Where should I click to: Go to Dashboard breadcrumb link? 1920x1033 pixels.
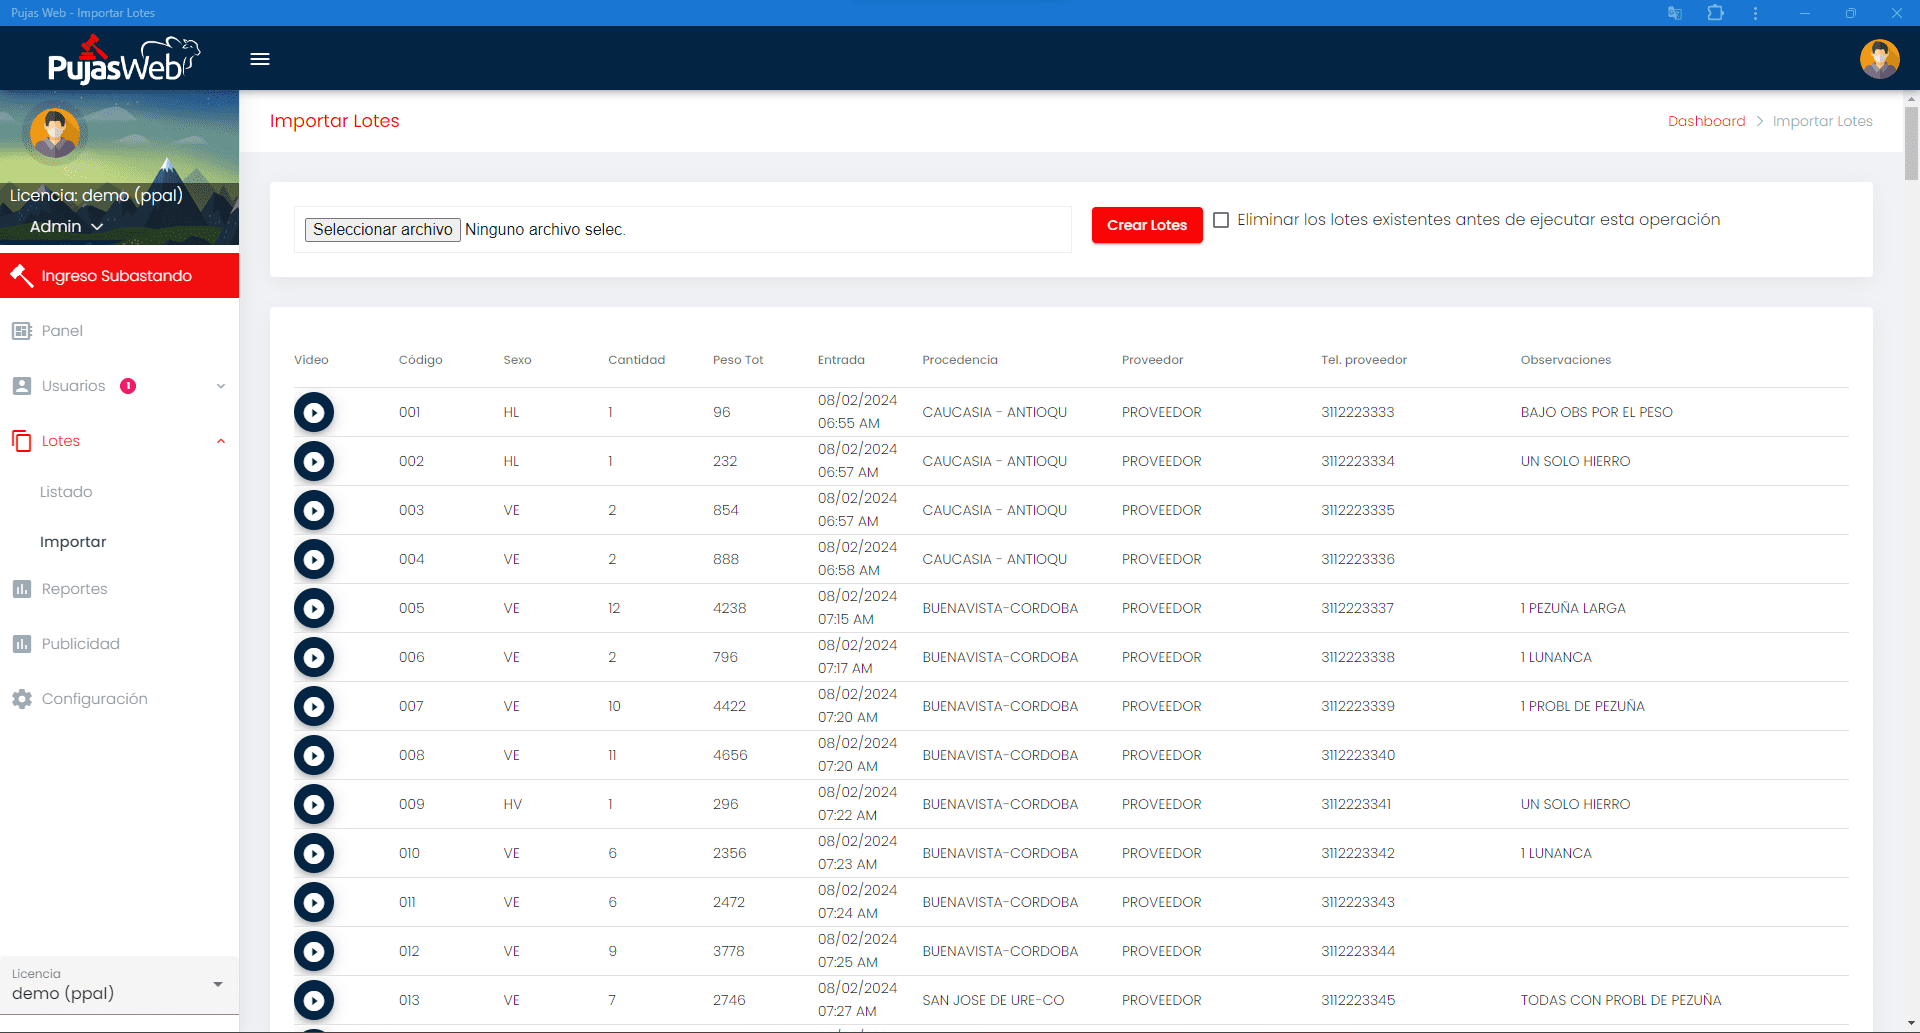coord(1706,121)
